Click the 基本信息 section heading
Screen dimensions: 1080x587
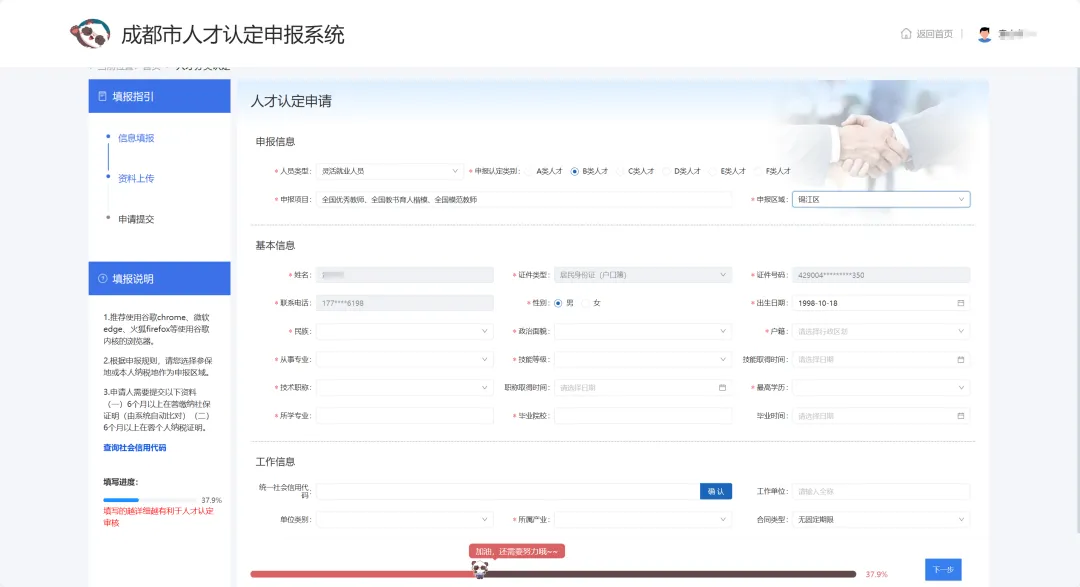[275, 245]
